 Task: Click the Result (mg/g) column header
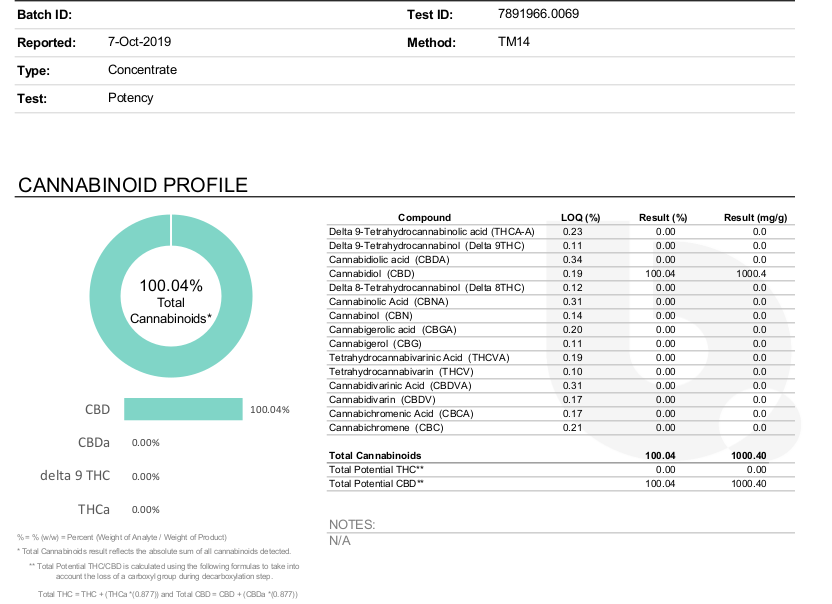point(755,217)
